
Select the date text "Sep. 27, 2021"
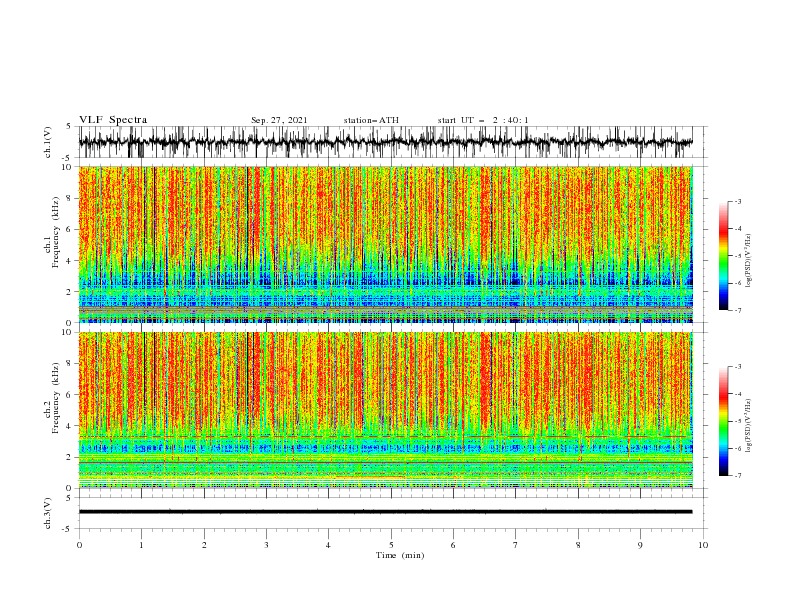(x=279, y=120)
